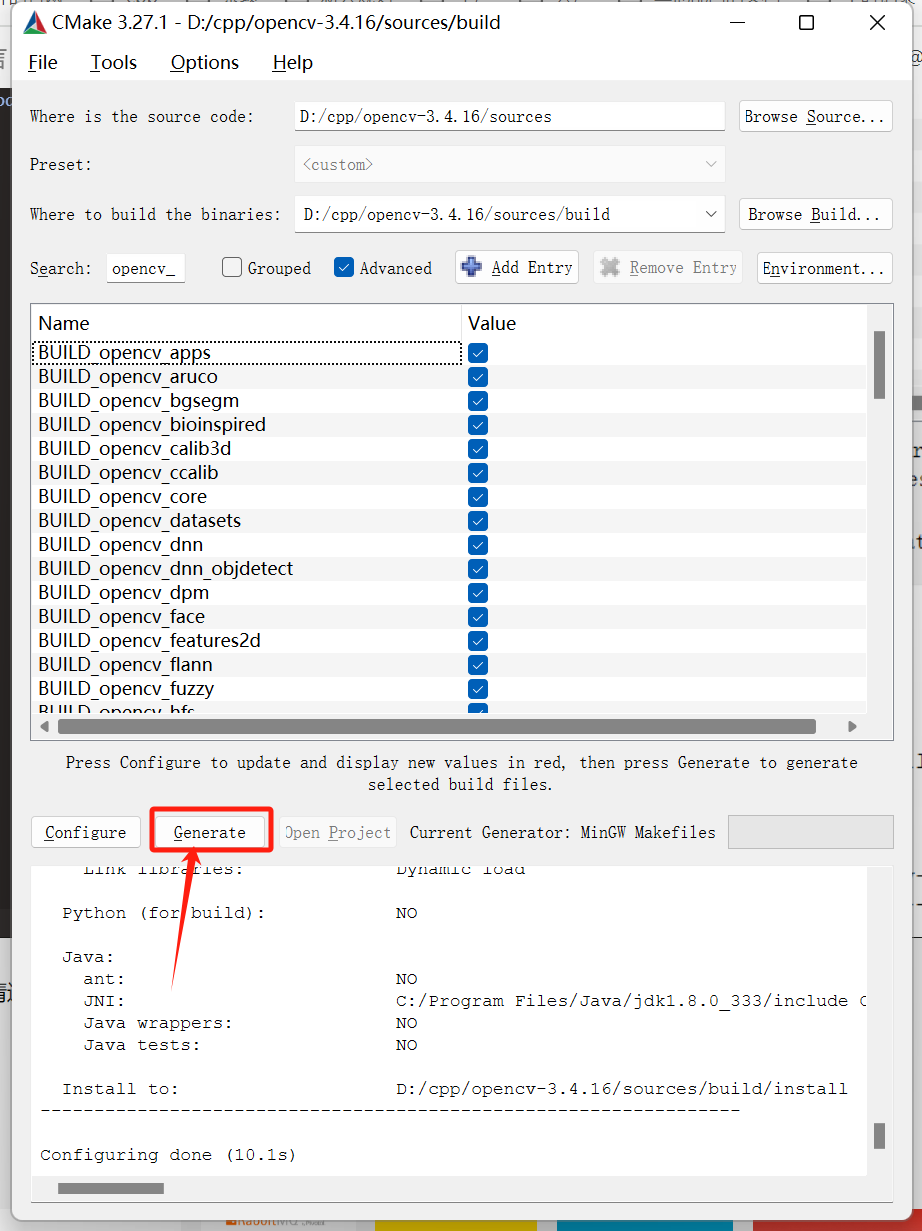The image size is (922, 1231).
Task: Click the Name column header
Action: (x=246, y=323)
